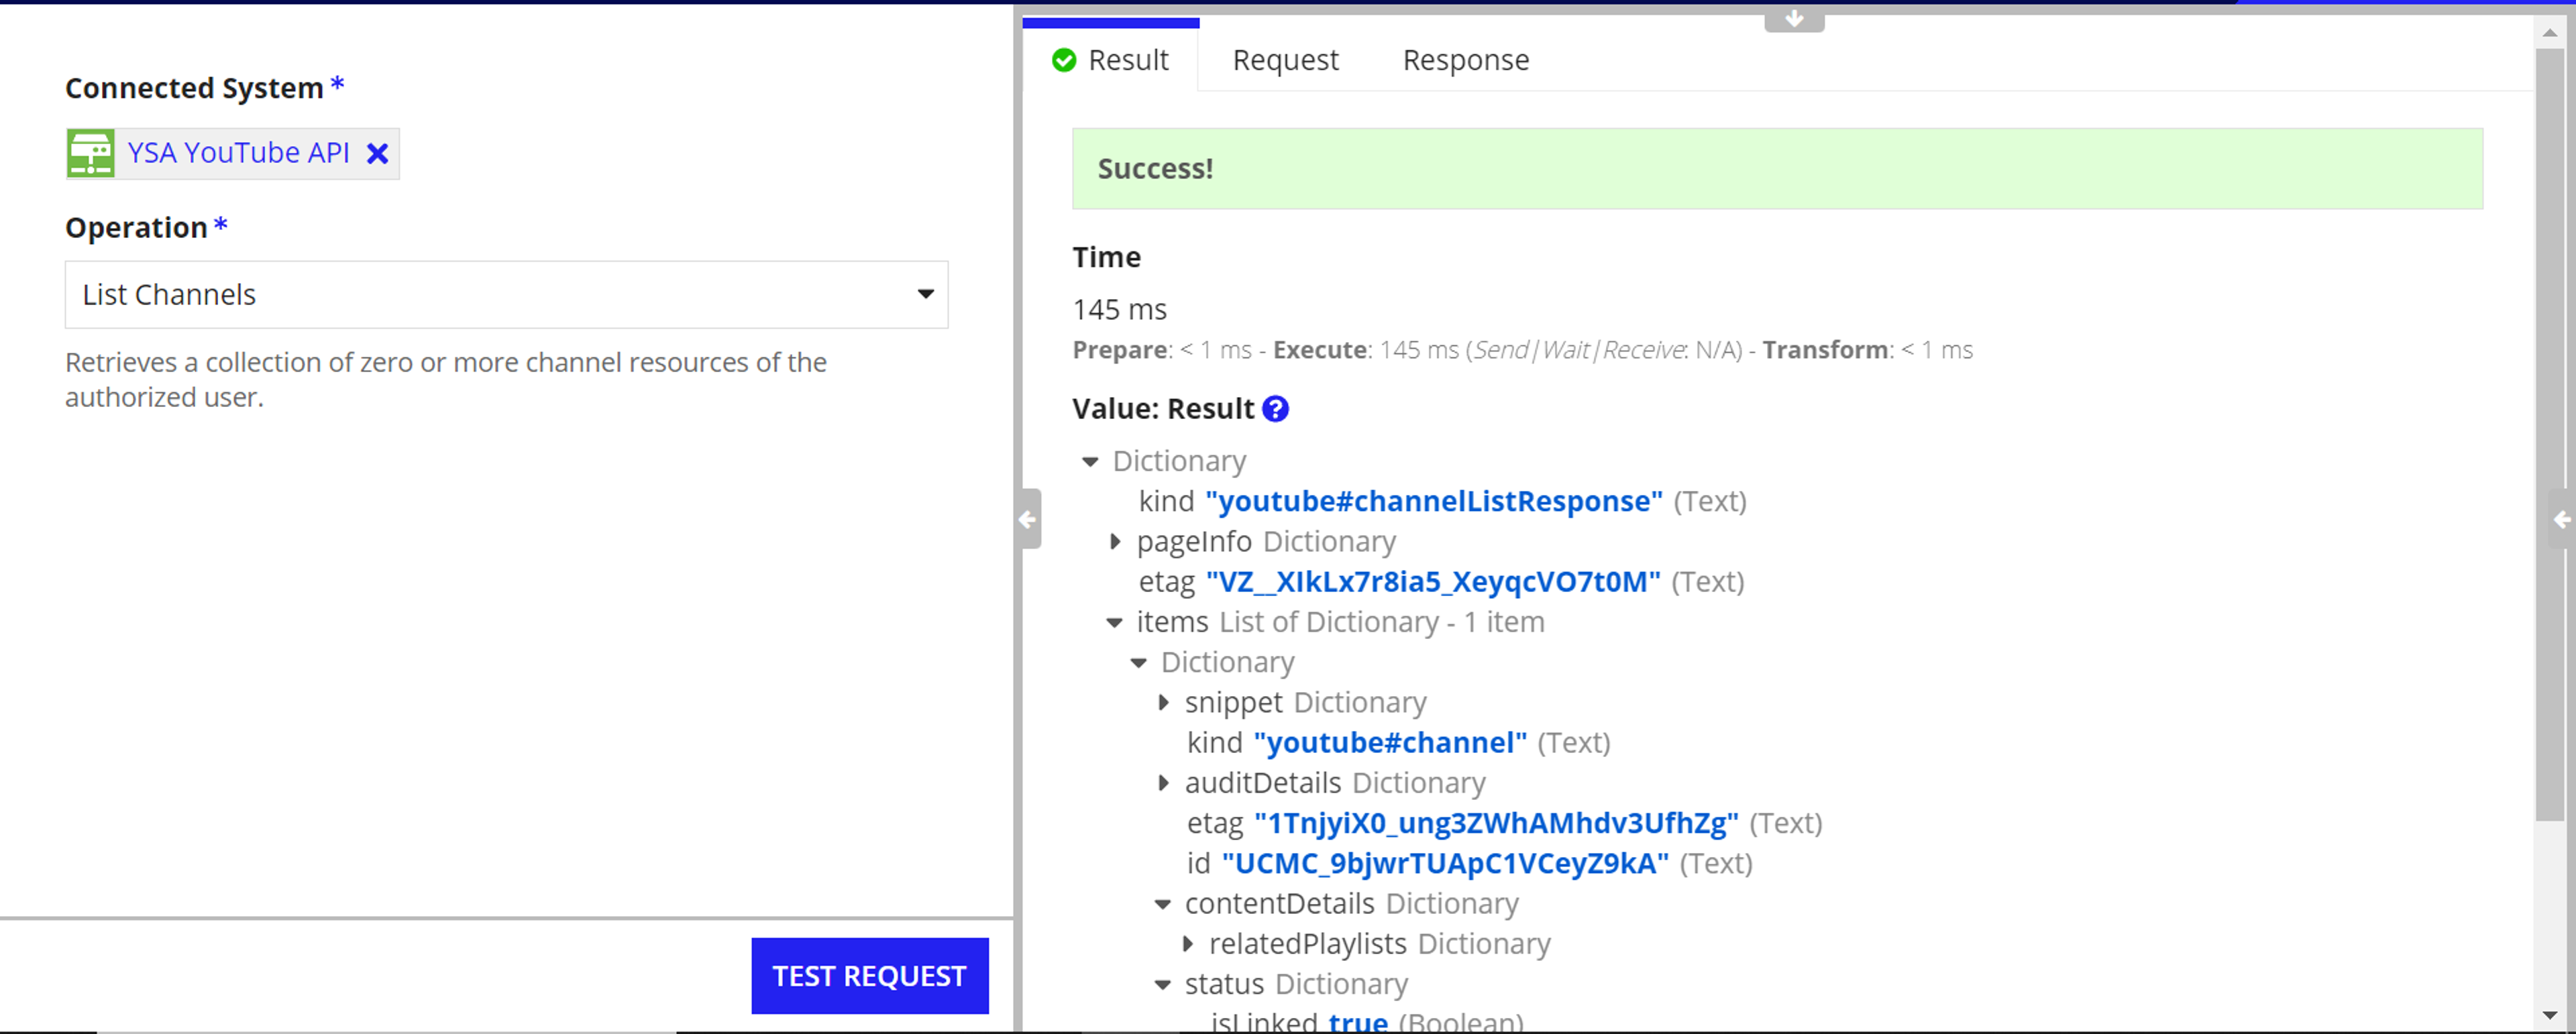Click the TEST REQUEST button

coord(870,975)
